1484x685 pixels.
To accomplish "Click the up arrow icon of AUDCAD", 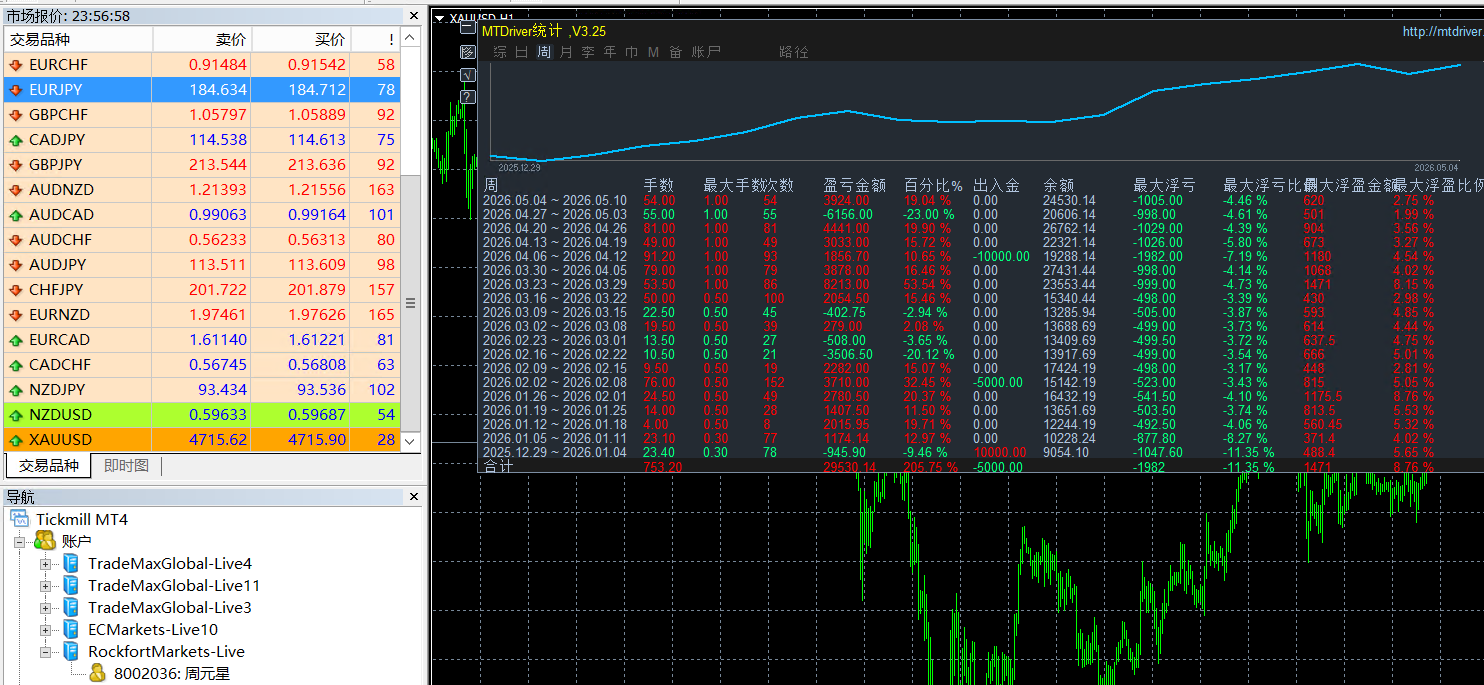I will coord(16,214).
